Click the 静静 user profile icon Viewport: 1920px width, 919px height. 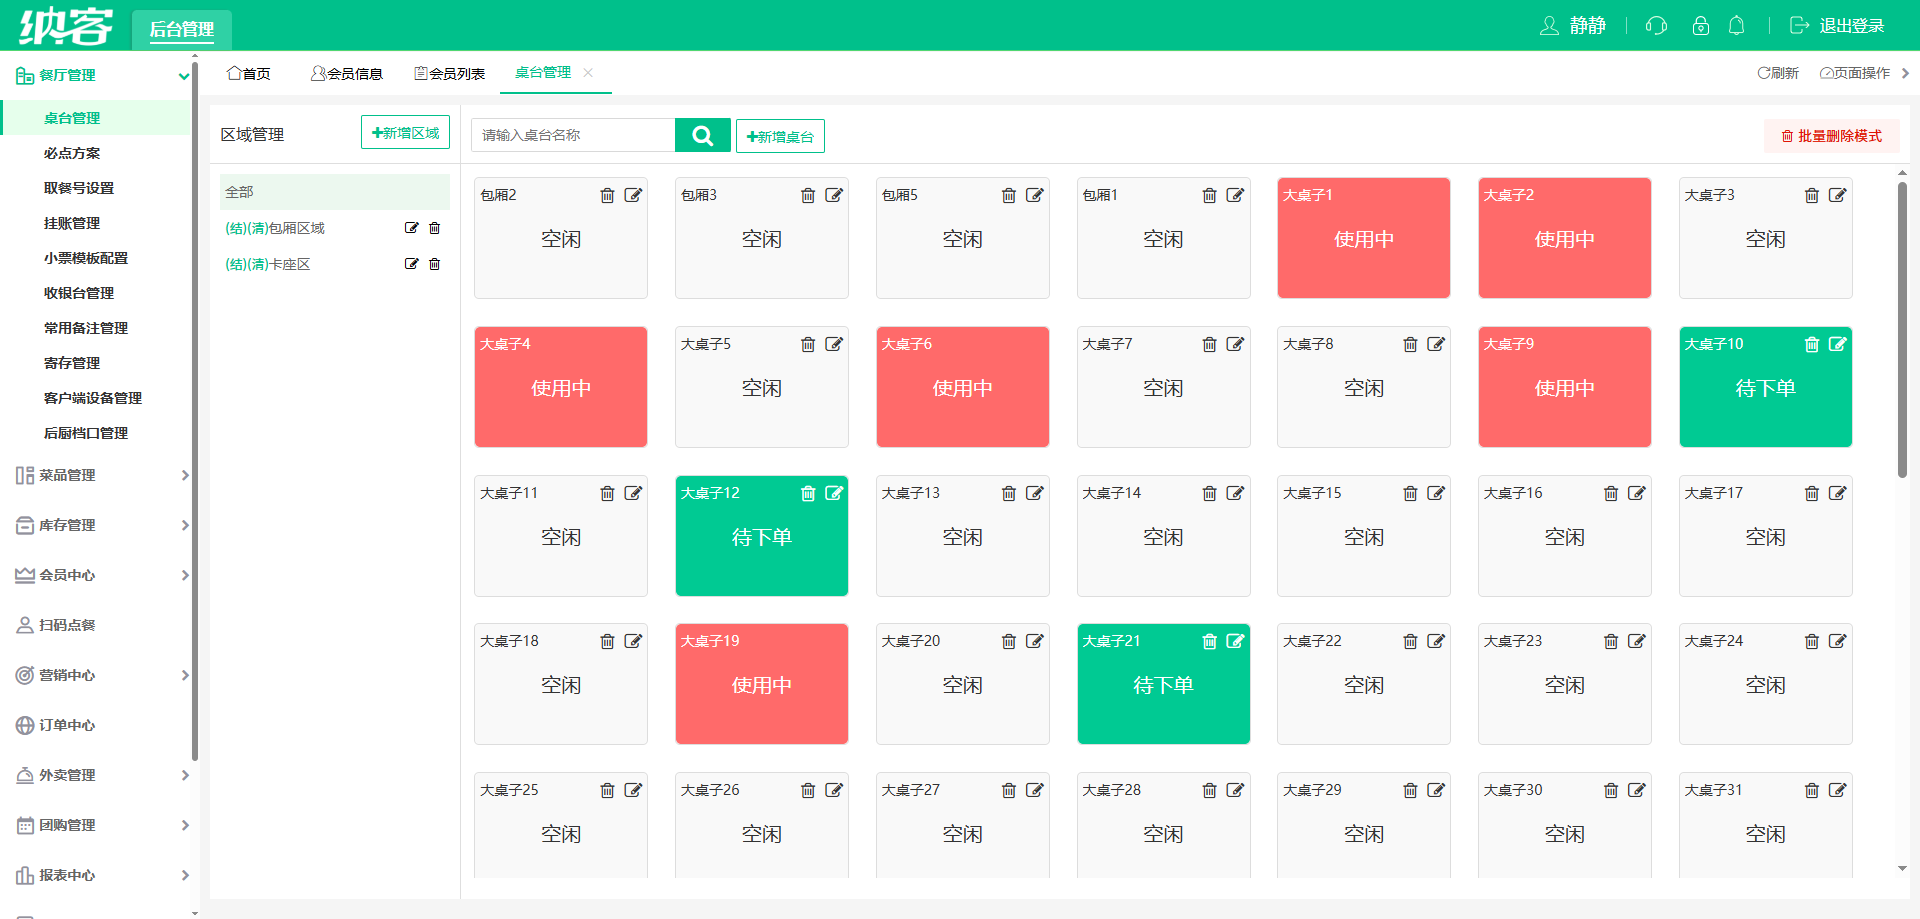(1549, 25)
